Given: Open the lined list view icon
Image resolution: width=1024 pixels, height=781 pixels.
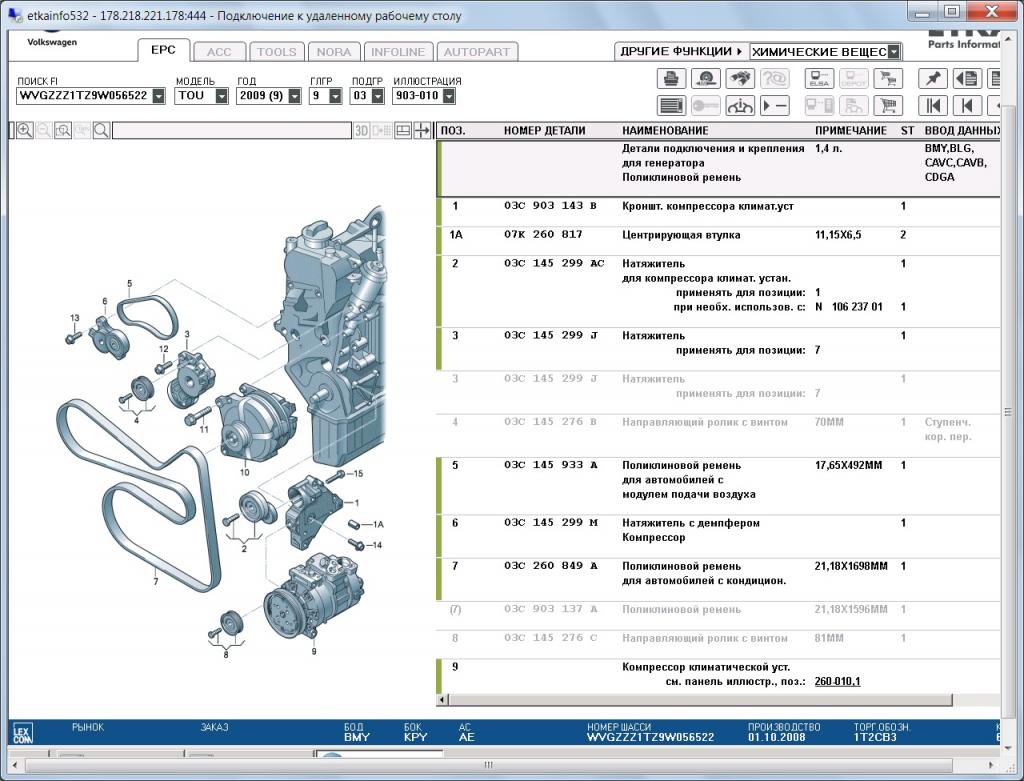Looking at the screenshot, I should [x=671, y=105].
